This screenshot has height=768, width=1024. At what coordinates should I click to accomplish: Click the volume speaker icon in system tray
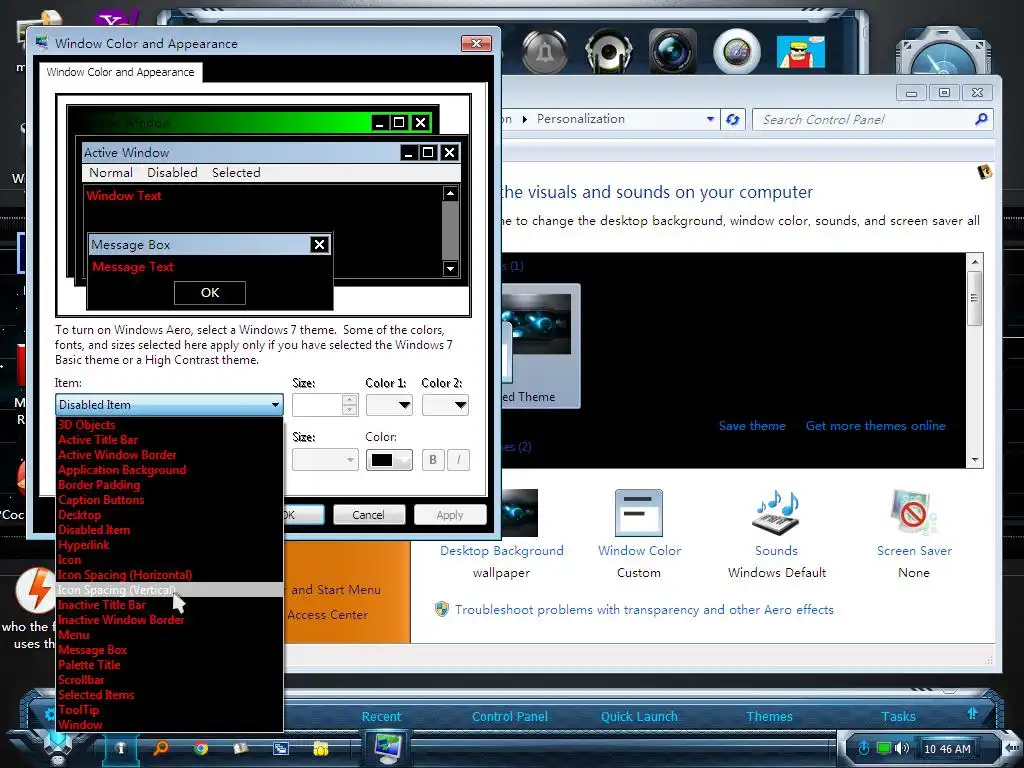(x=902, y=748)
